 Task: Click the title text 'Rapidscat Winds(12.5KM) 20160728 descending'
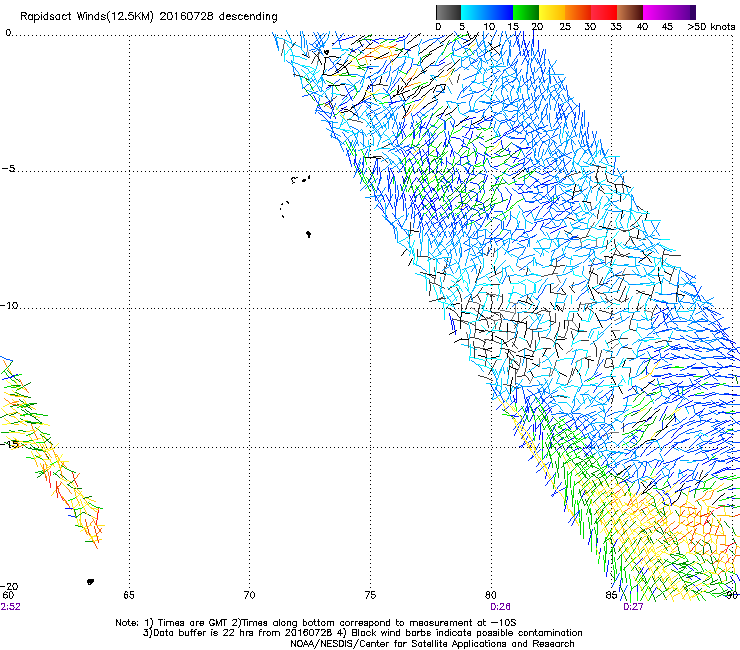coord(149,16)
